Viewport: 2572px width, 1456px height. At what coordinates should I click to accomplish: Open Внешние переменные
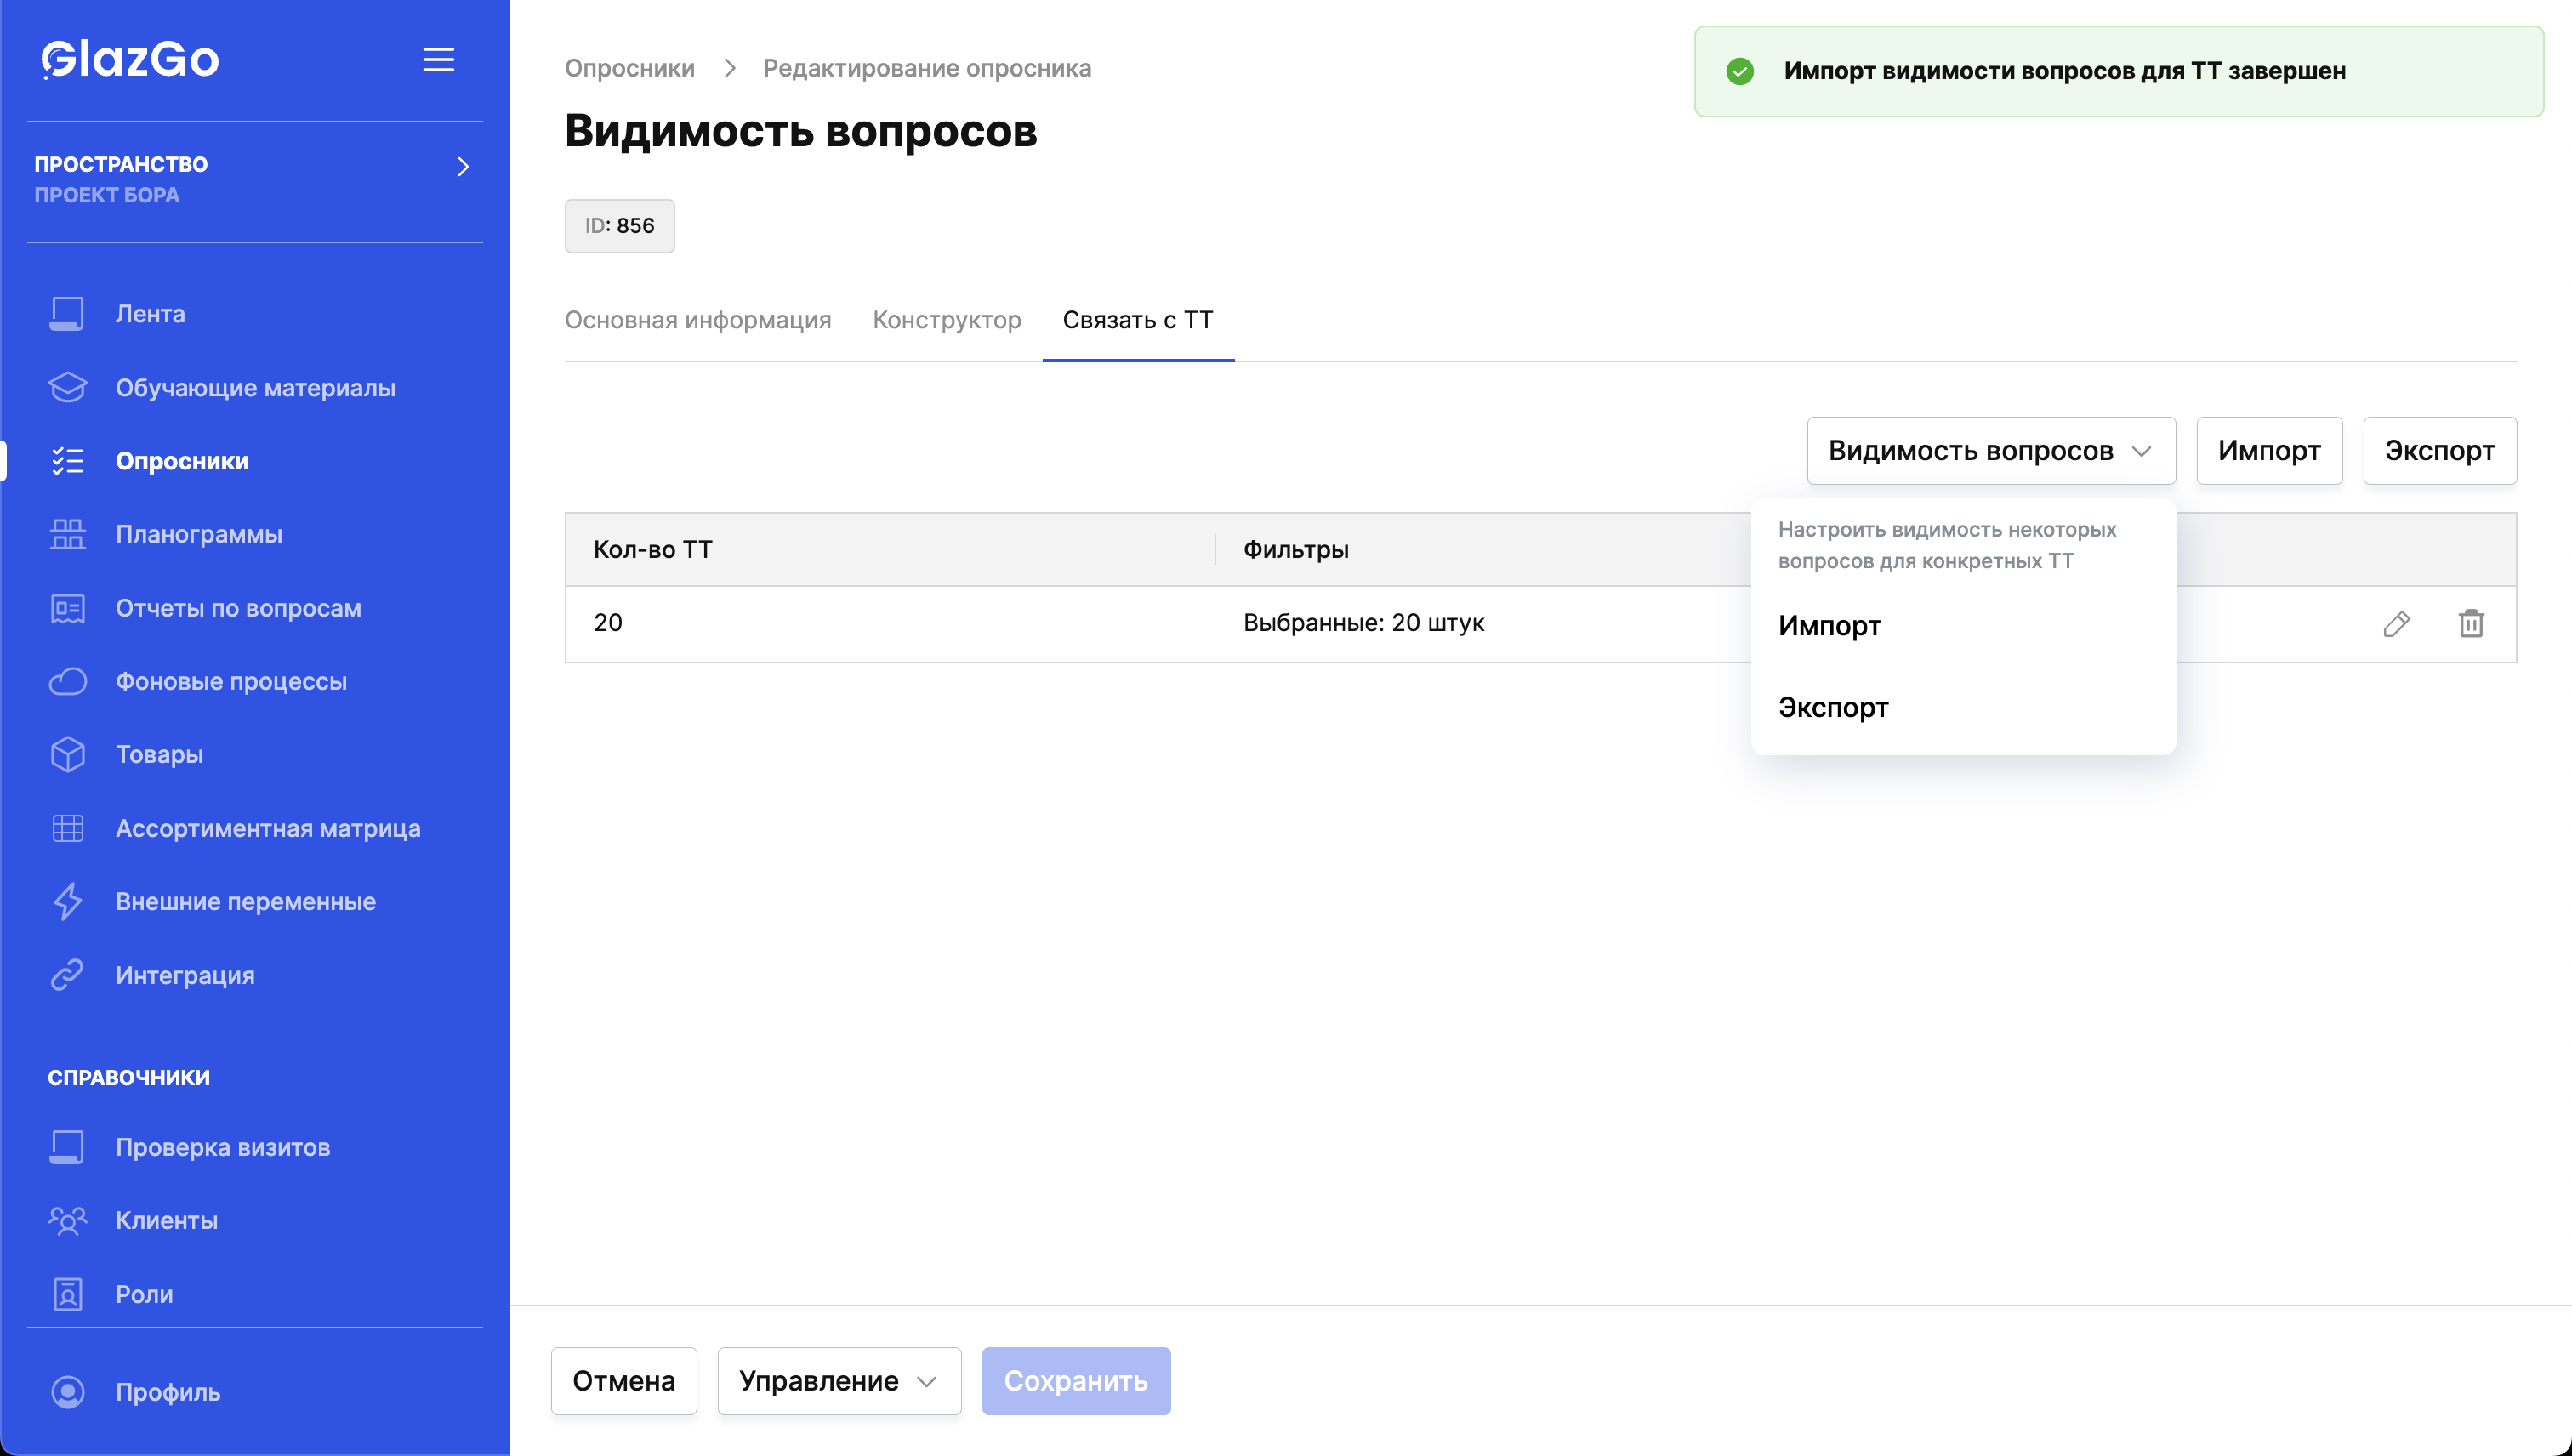tap(245, 901)
